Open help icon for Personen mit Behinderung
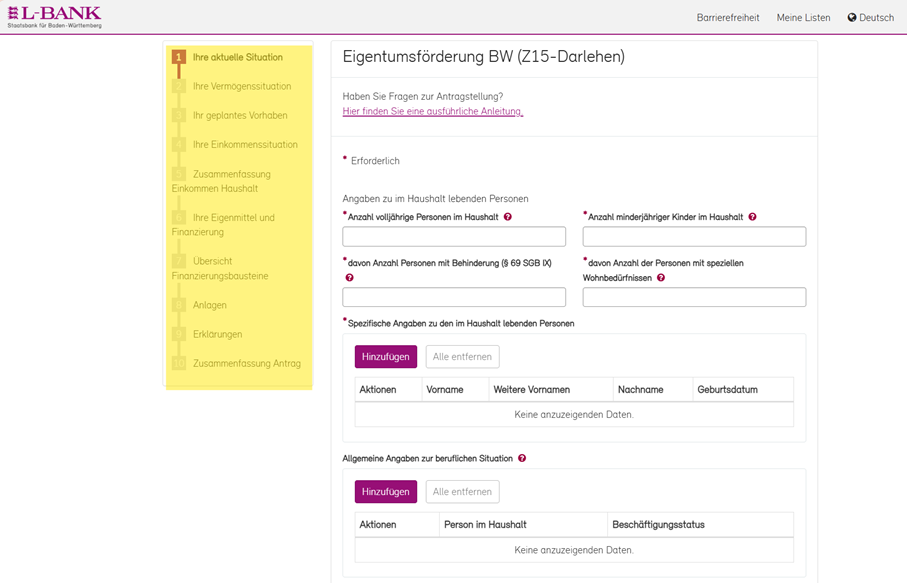The image size is (907, 583). pyautogui.click(x=349, y=278)
